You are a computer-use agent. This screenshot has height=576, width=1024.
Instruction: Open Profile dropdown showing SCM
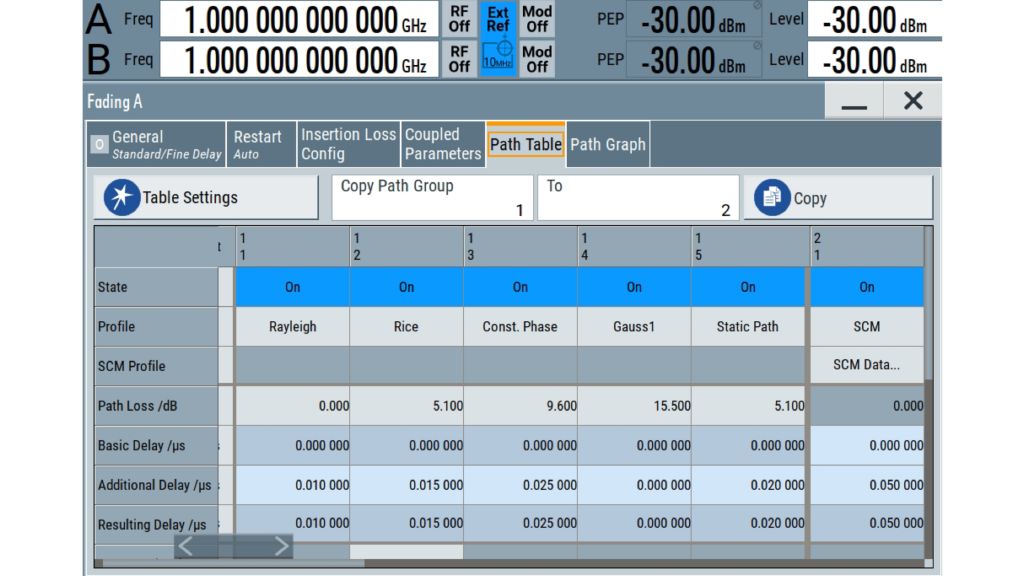pos(866,327)
